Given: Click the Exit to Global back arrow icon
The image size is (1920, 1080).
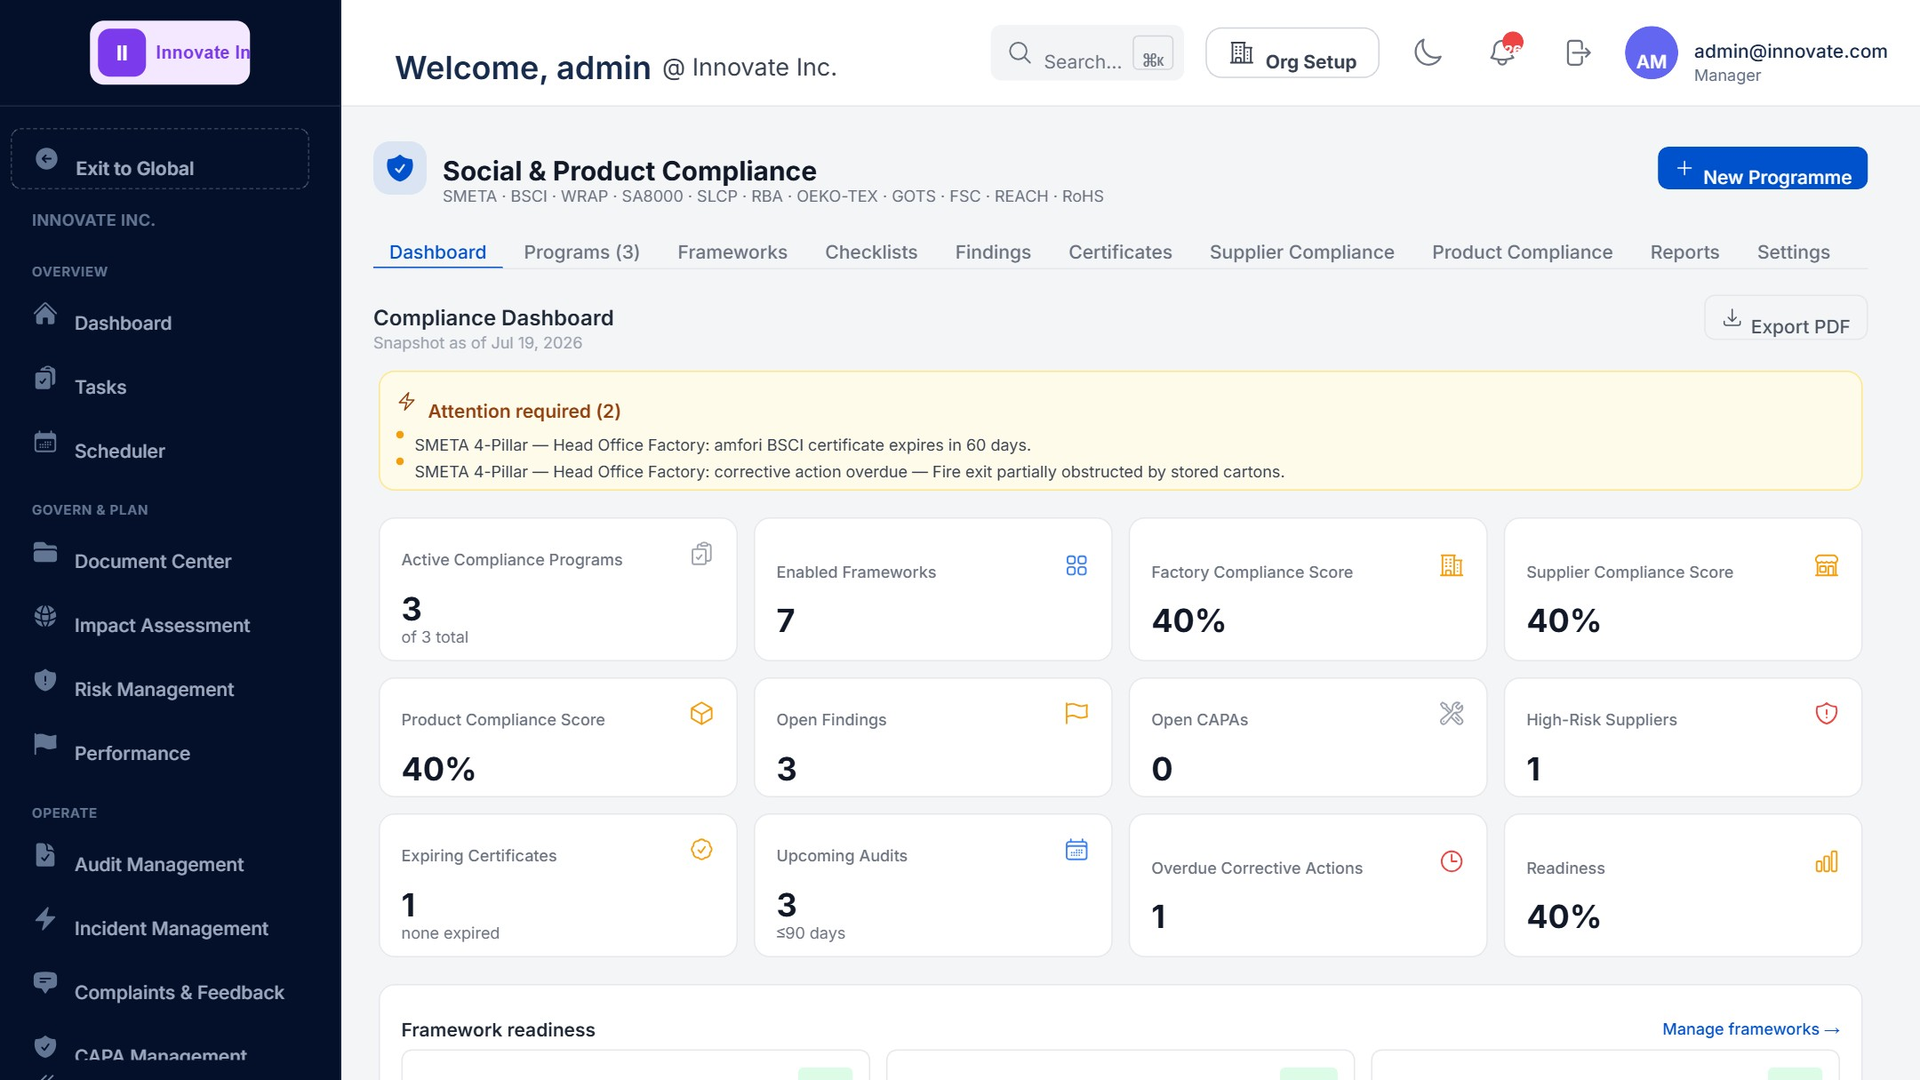Looking at the screenshot, I should click(46, 158).
